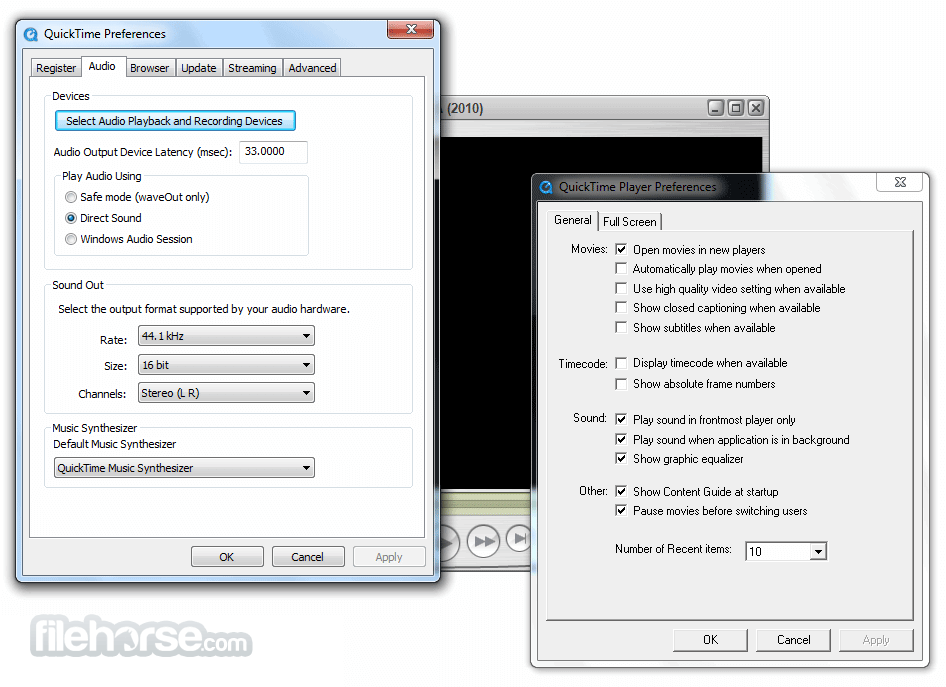946x687 pixels.
Task: Click Select Audio Playback and Recording Devices
Action: [x=175, y=121]
